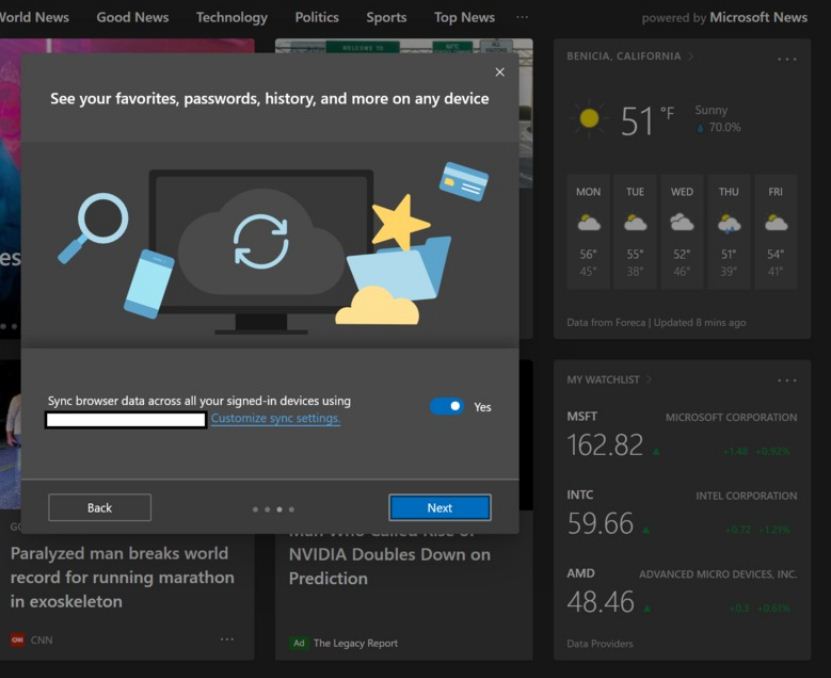831x678 pixels.
Task: Click the powered by Microsoft News label
Action: tap(724, 17)
